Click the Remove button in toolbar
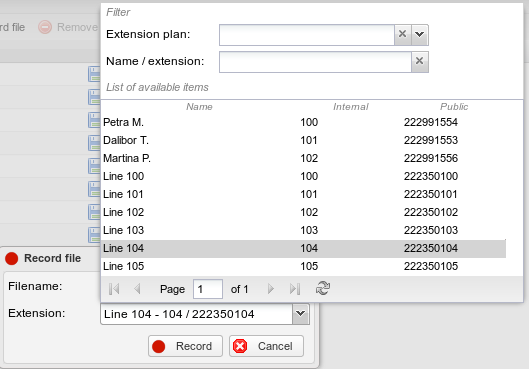The width and height of the screenshot is (529, 369). 67,27
